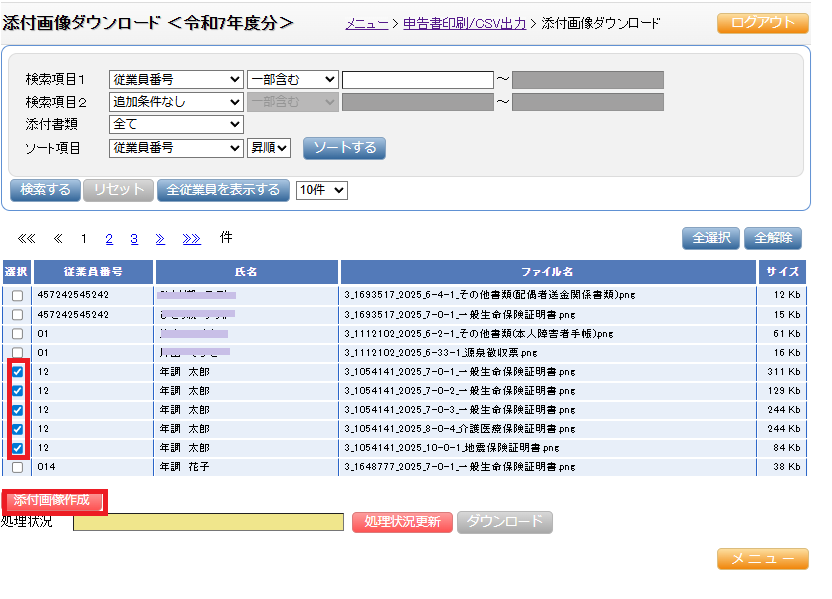Click the 全選択 button

click(710, 238)
